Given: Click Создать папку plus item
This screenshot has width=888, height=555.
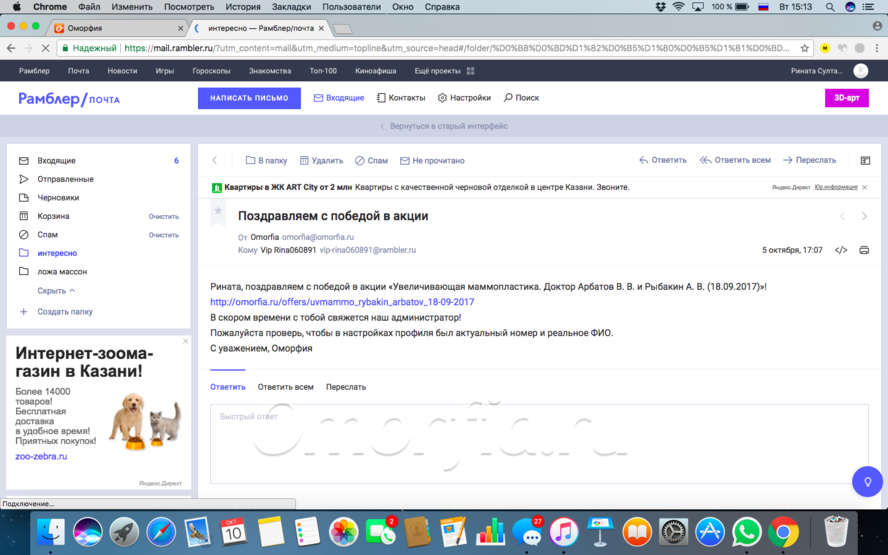Looking at the screenshot, I should (x=56, y=311).
